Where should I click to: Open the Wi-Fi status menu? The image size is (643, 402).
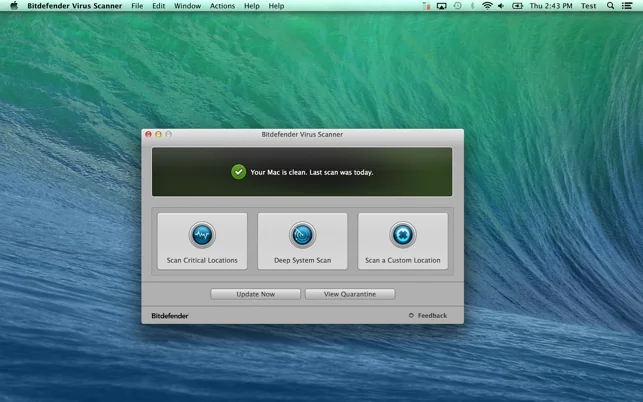(487, 6)
